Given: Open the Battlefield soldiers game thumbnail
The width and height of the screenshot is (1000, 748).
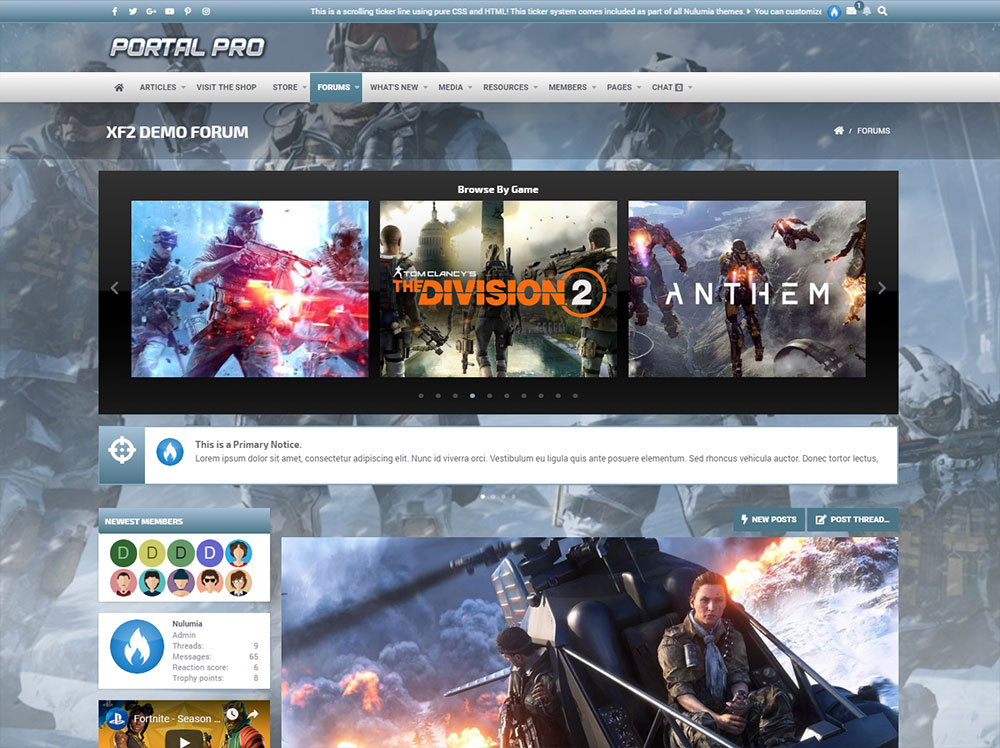Looking at the screenshot, I should (x=249, y=289).
